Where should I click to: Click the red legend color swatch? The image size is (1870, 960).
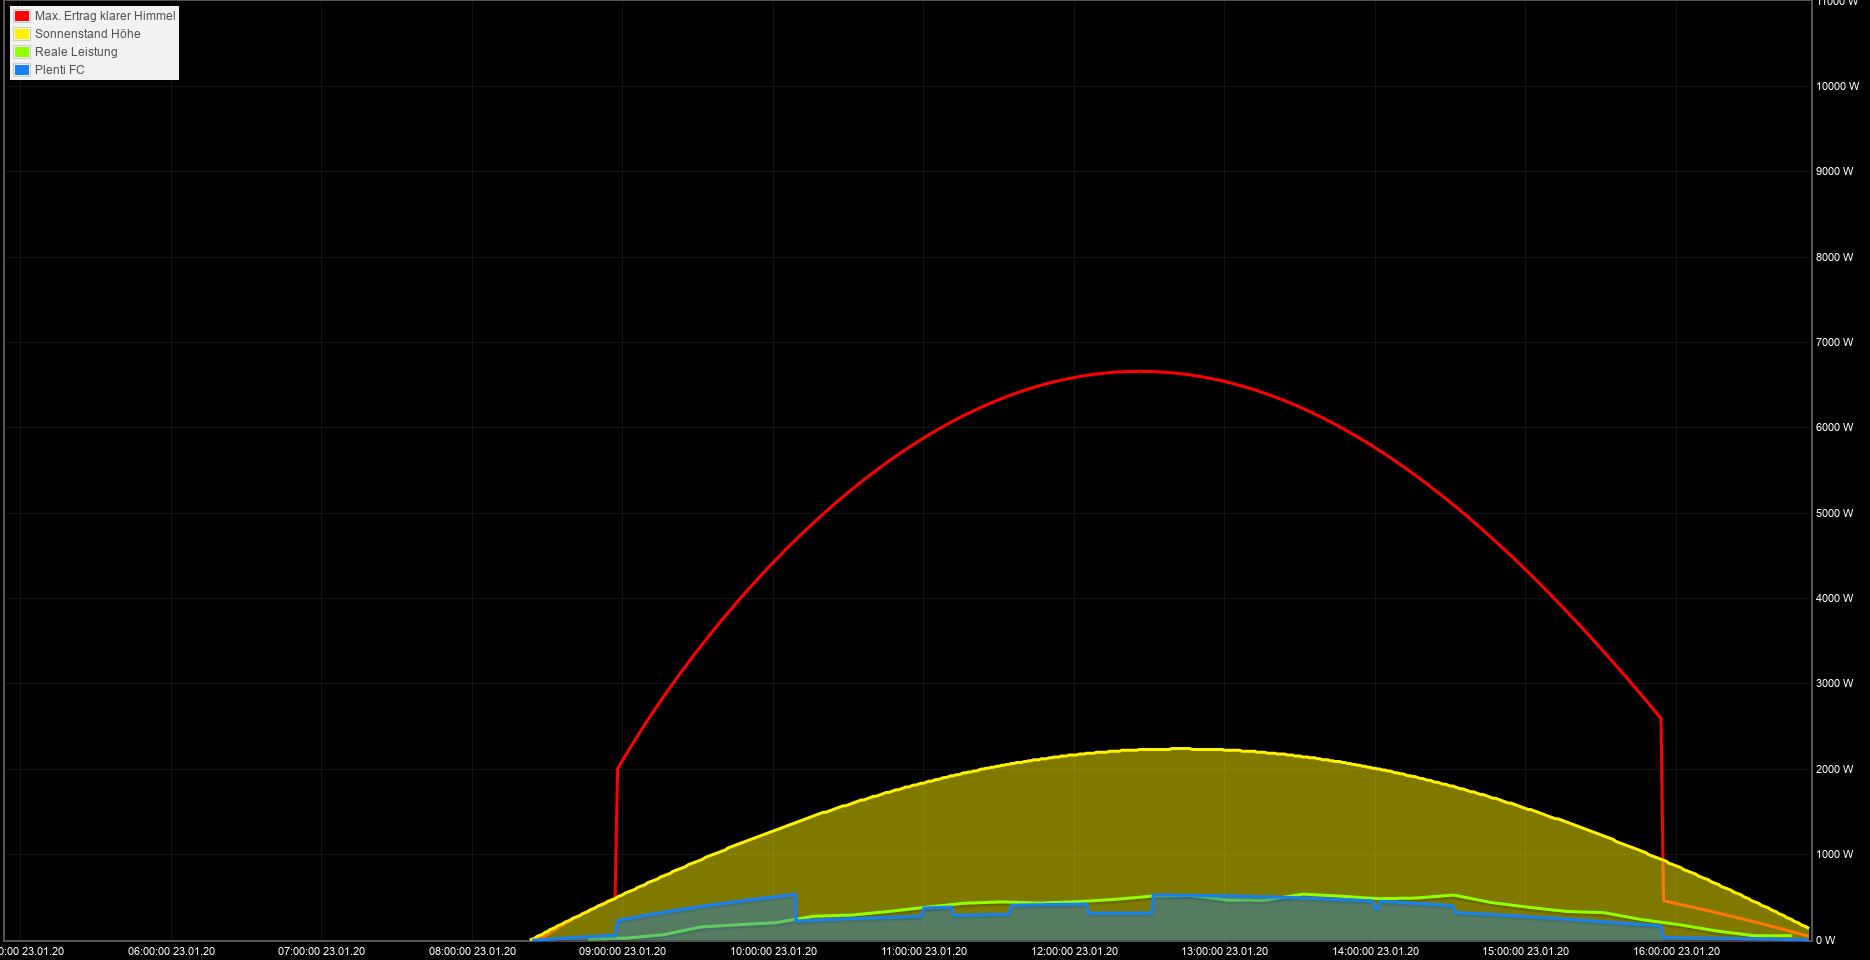click(22, 16)
